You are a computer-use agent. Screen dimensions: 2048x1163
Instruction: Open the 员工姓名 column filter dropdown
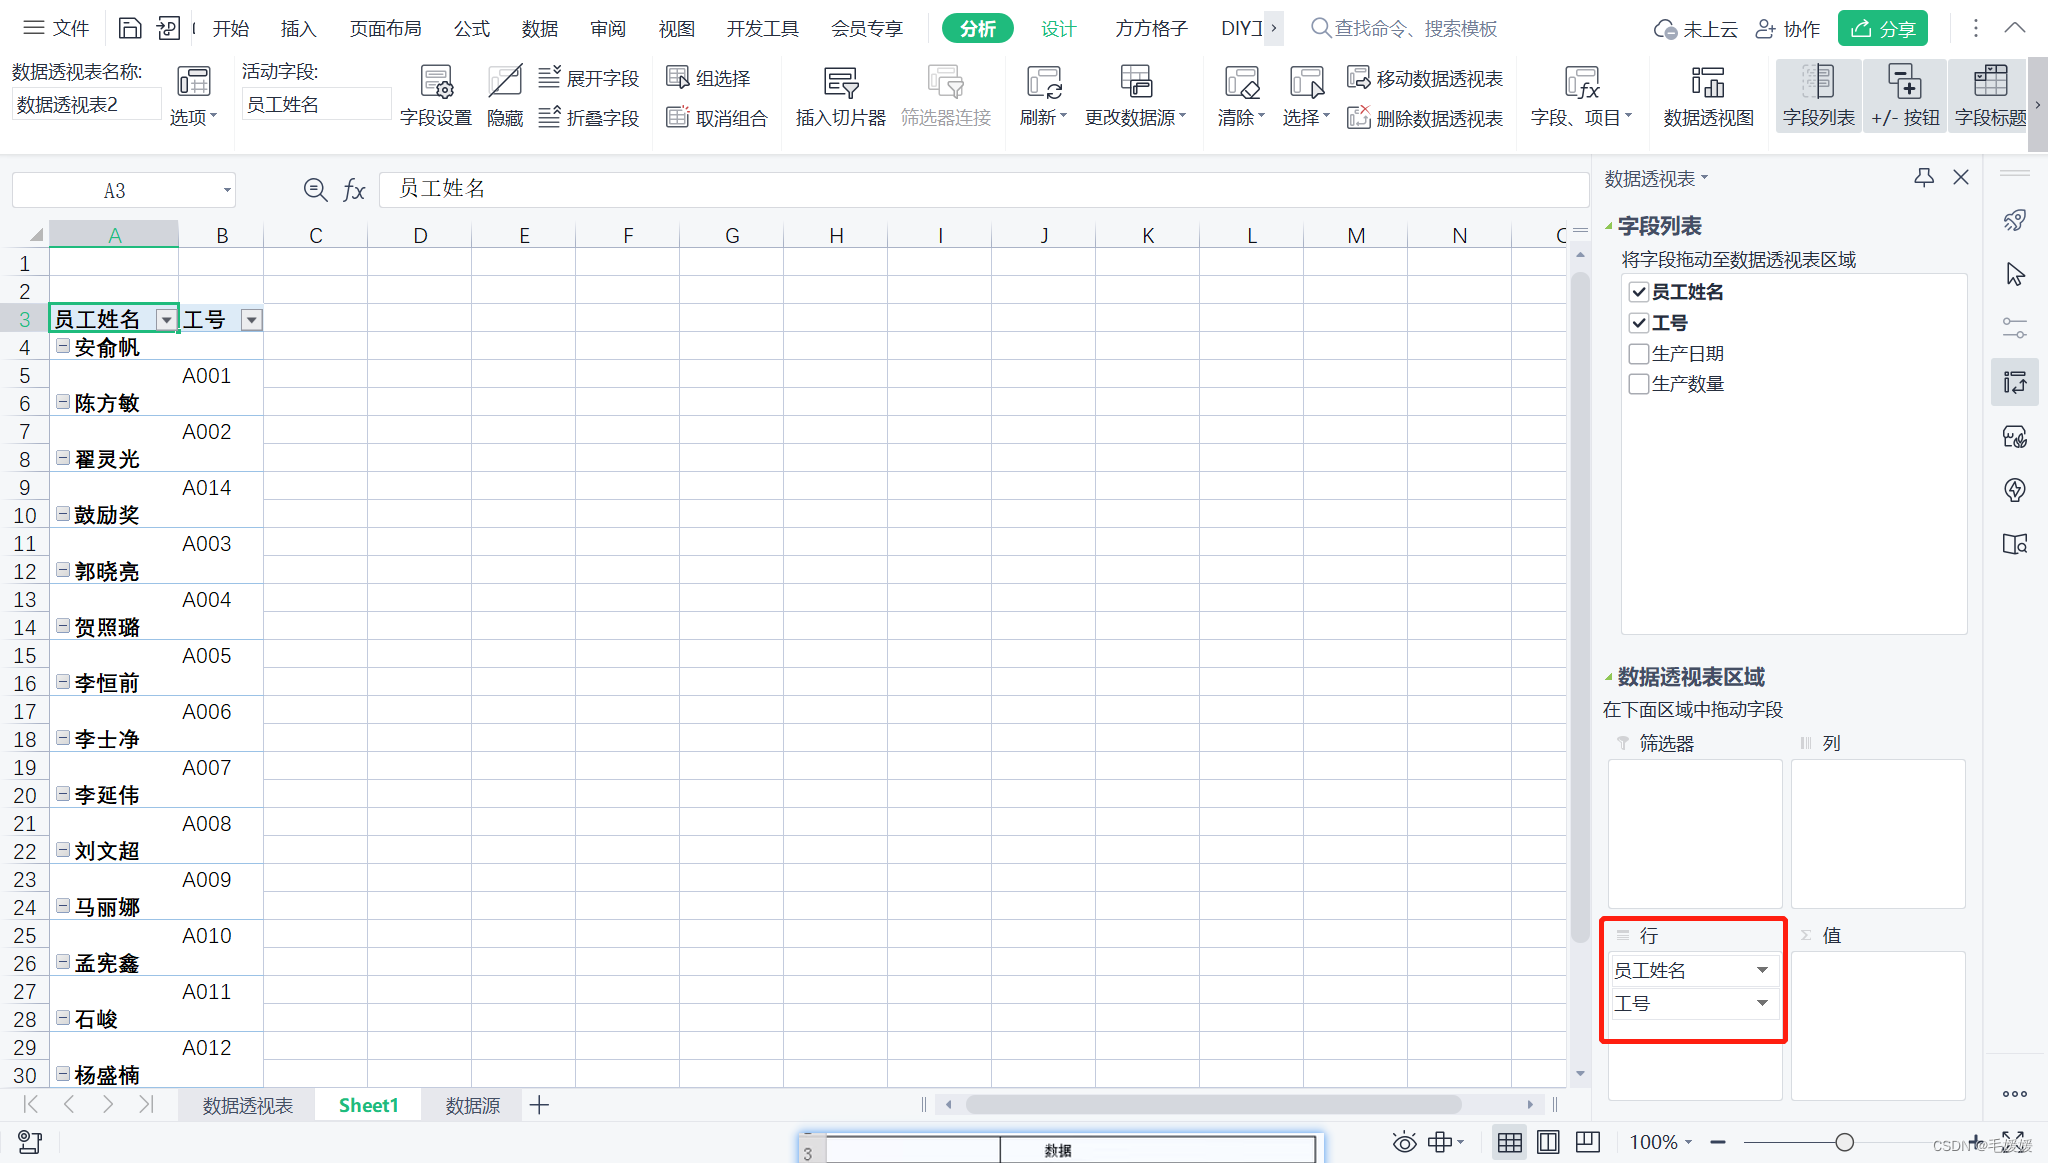[167, 320]
